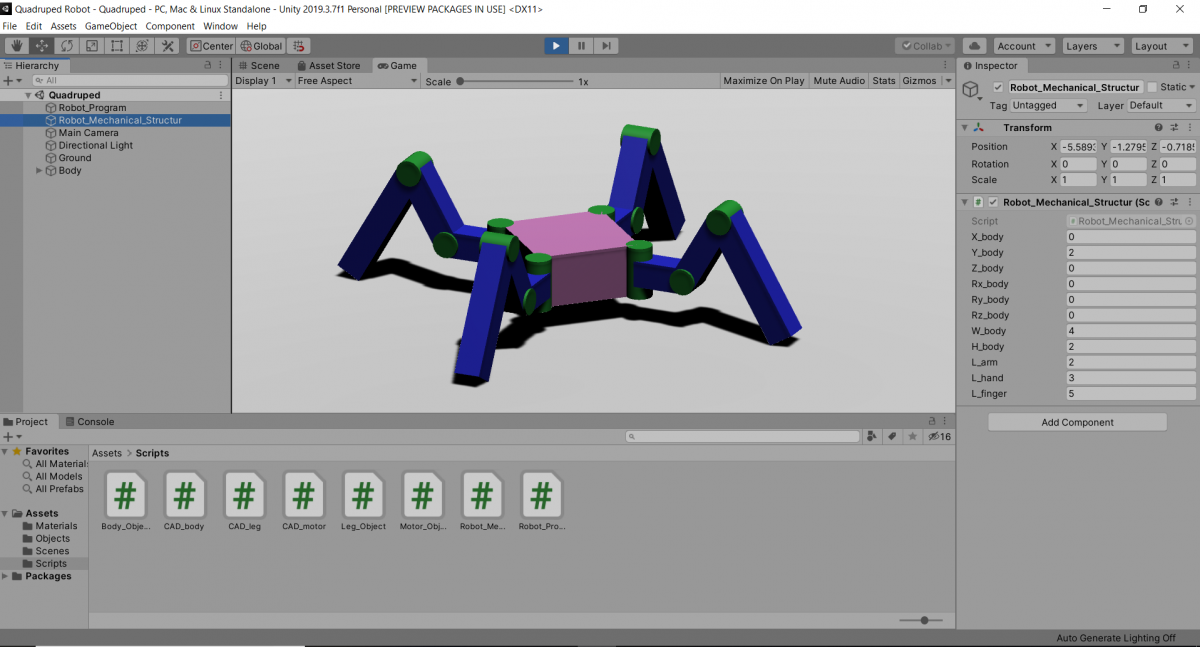Switch to the Console tab

90,422
